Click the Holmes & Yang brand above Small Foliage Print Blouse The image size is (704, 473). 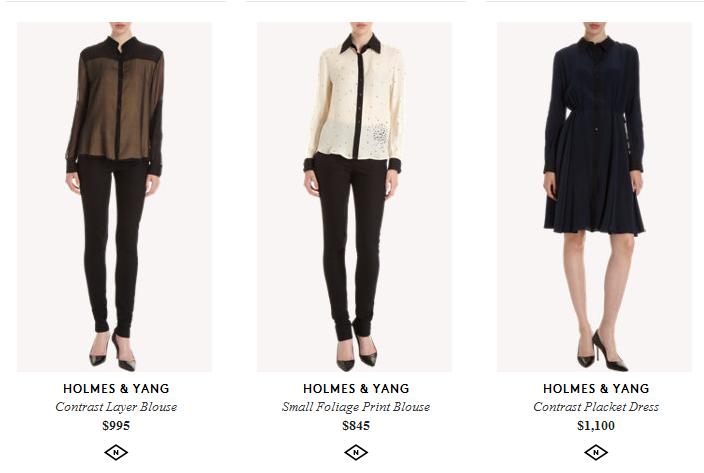356,388
